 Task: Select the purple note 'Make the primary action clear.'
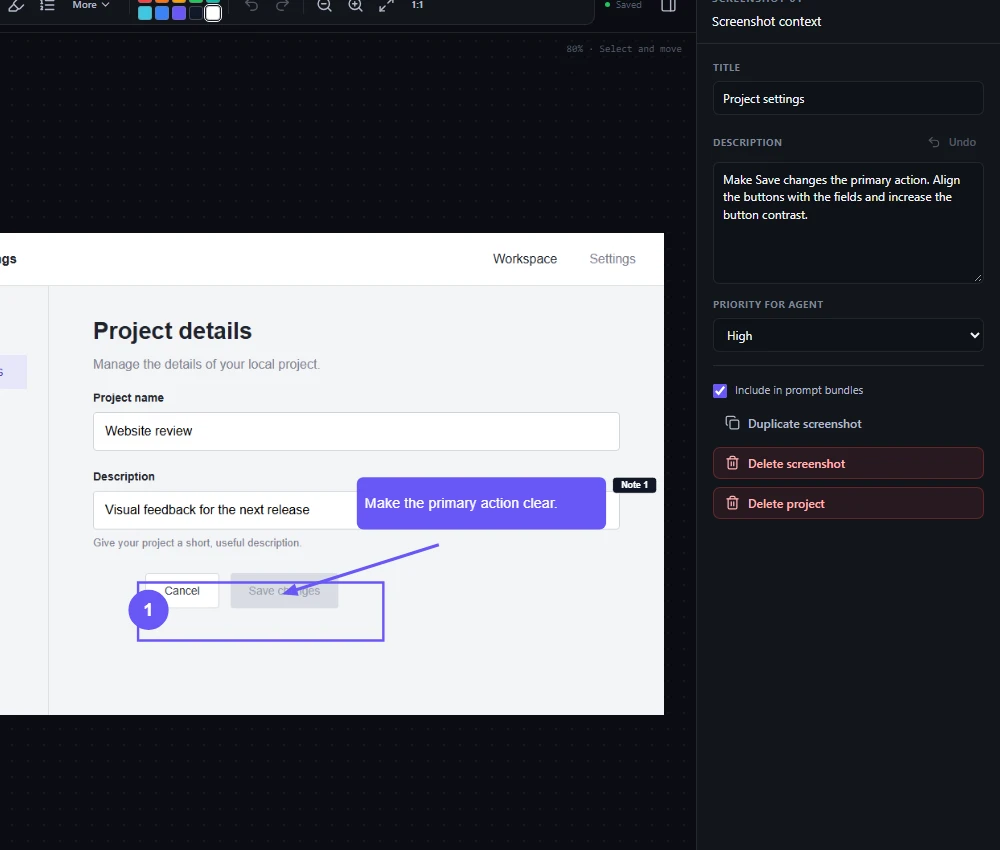[x=481, y=503]
